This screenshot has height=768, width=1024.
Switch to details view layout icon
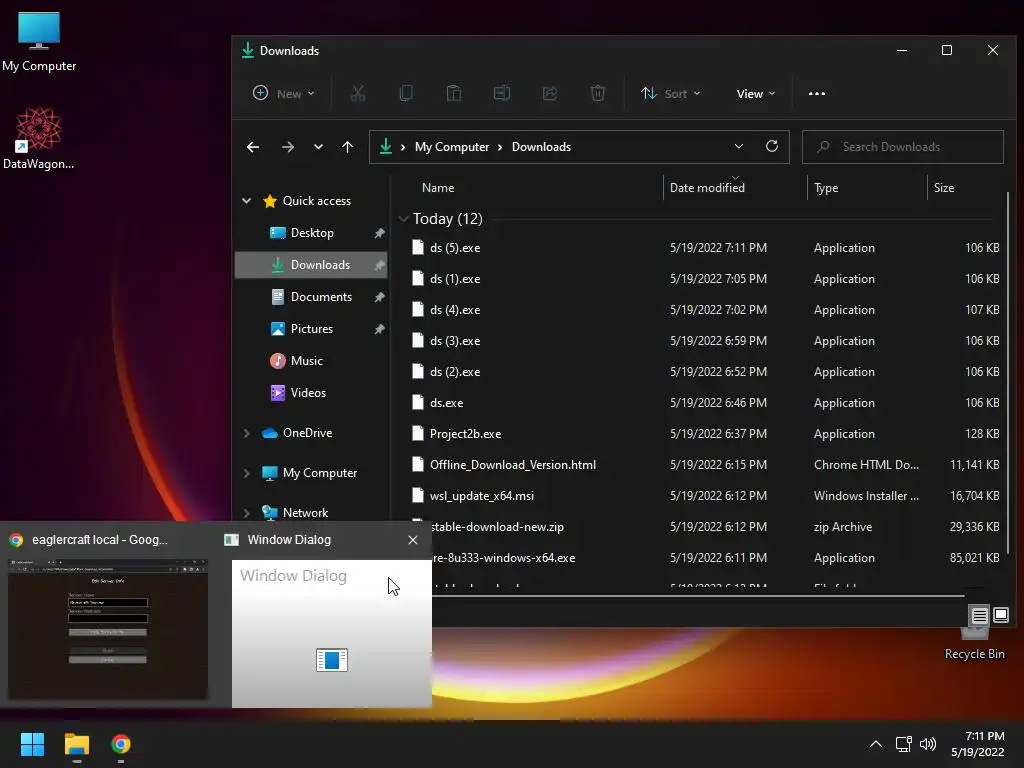[x=979, y=615]
